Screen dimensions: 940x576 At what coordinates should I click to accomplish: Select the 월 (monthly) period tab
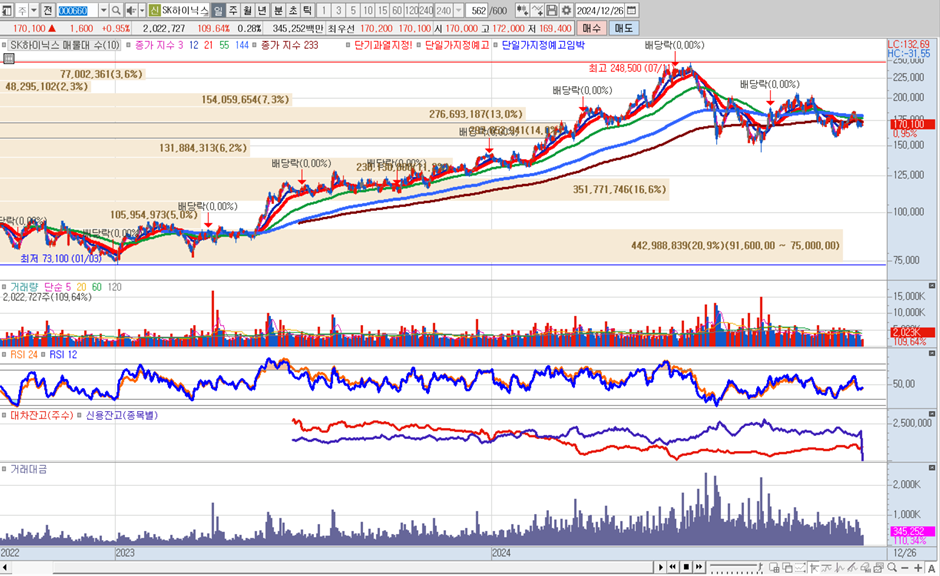(248, 10)
